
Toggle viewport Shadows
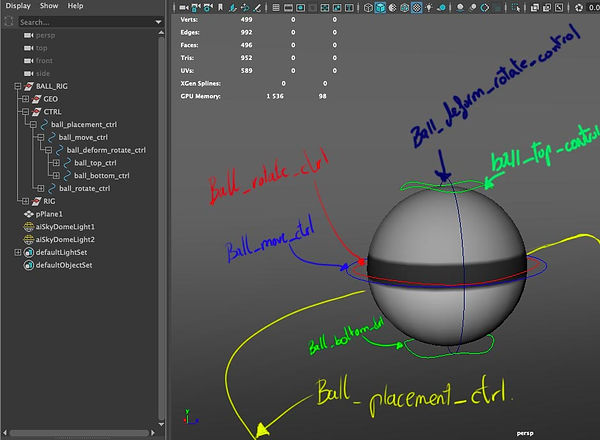pos(442,7)
